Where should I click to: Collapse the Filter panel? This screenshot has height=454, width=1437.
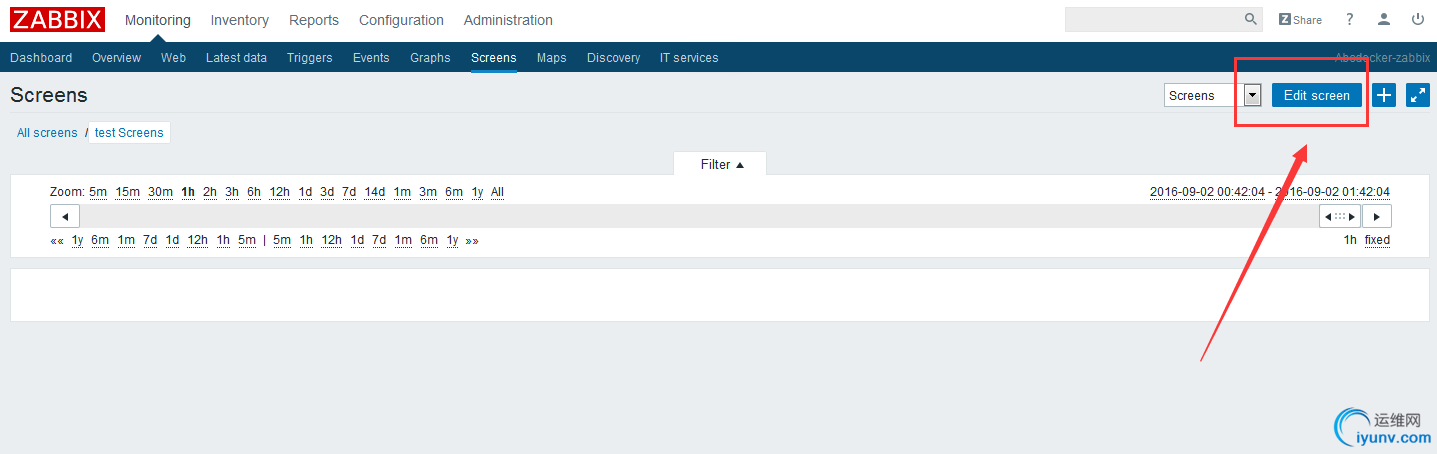721,164
